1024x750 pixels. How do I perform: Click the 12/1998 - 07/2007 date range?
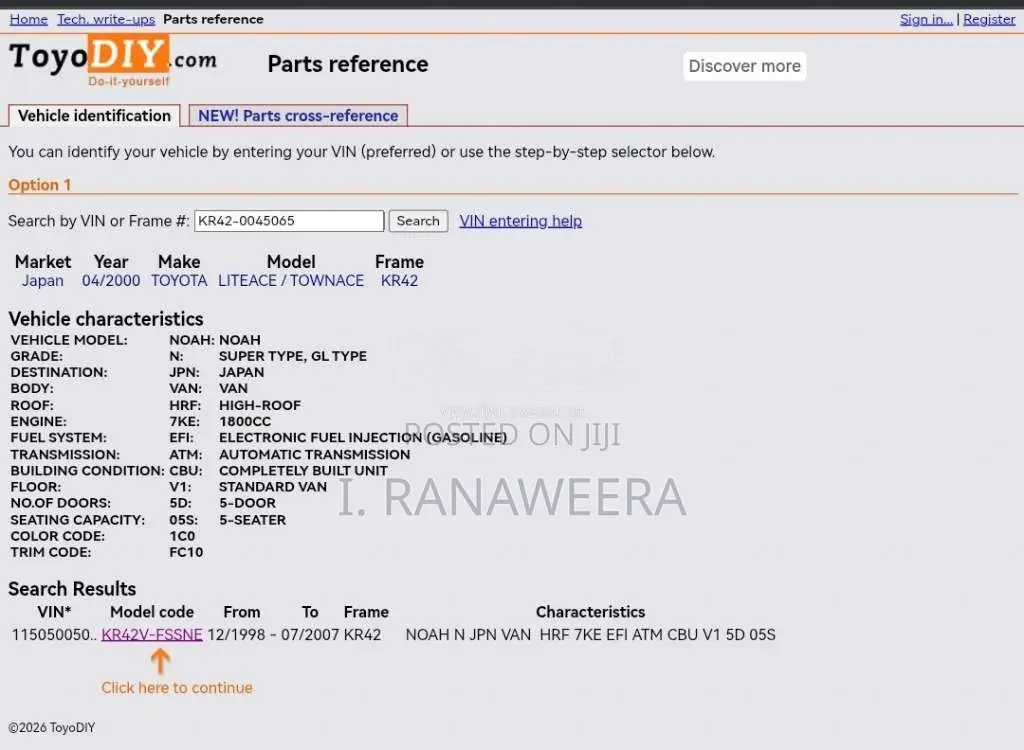[x=273, y=634]
